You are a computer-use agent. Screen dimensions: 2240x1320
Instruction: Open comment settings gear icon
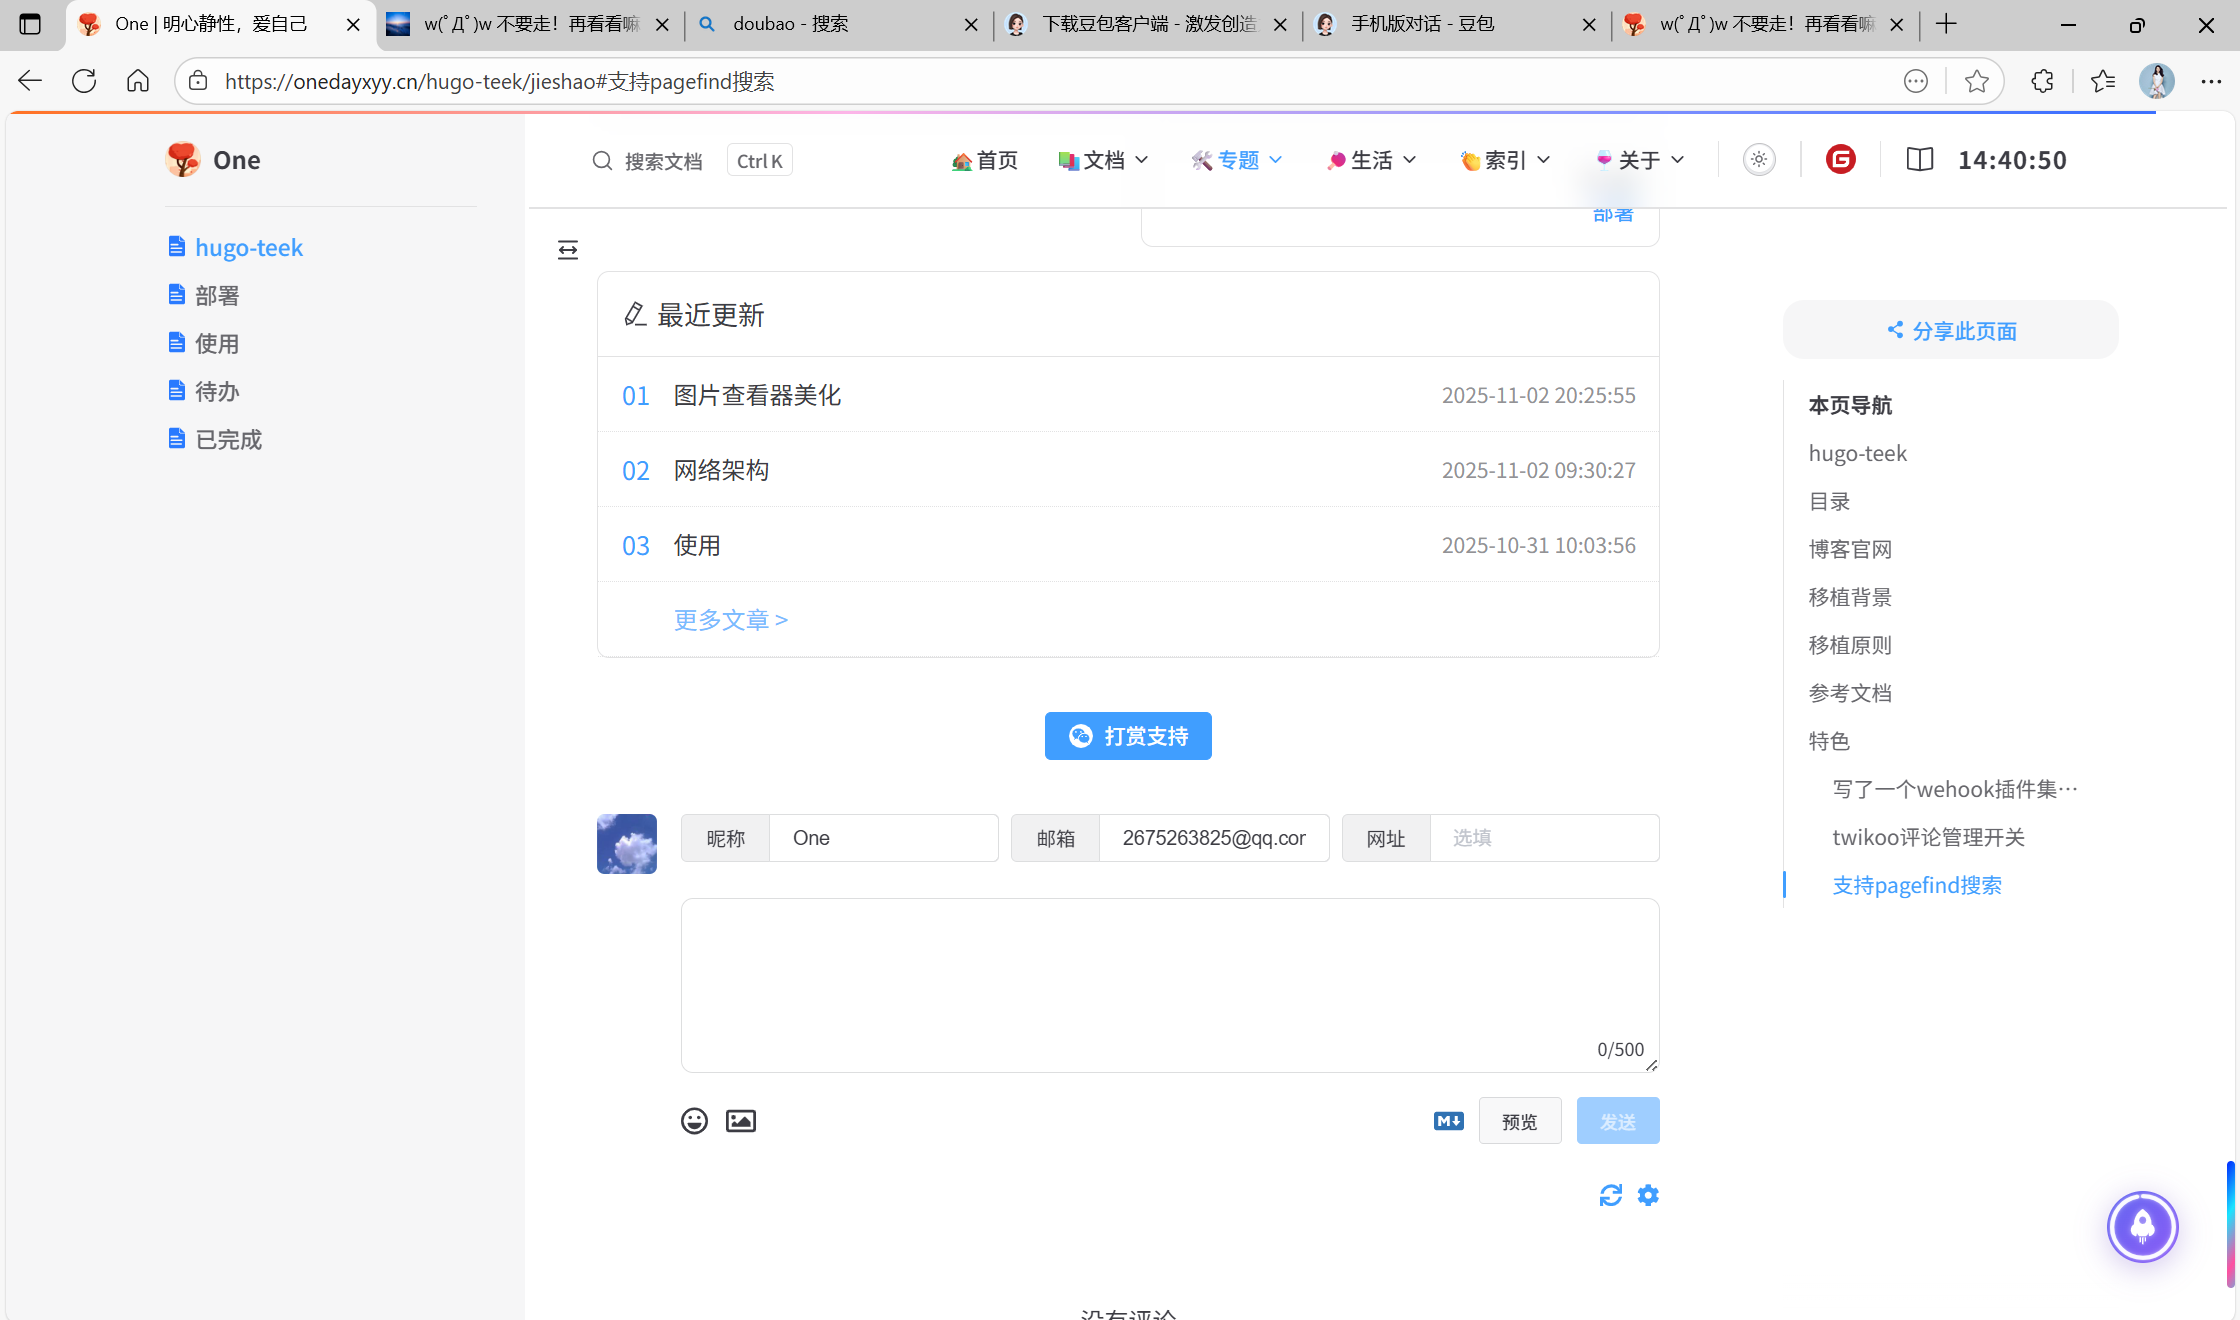1648,1195
